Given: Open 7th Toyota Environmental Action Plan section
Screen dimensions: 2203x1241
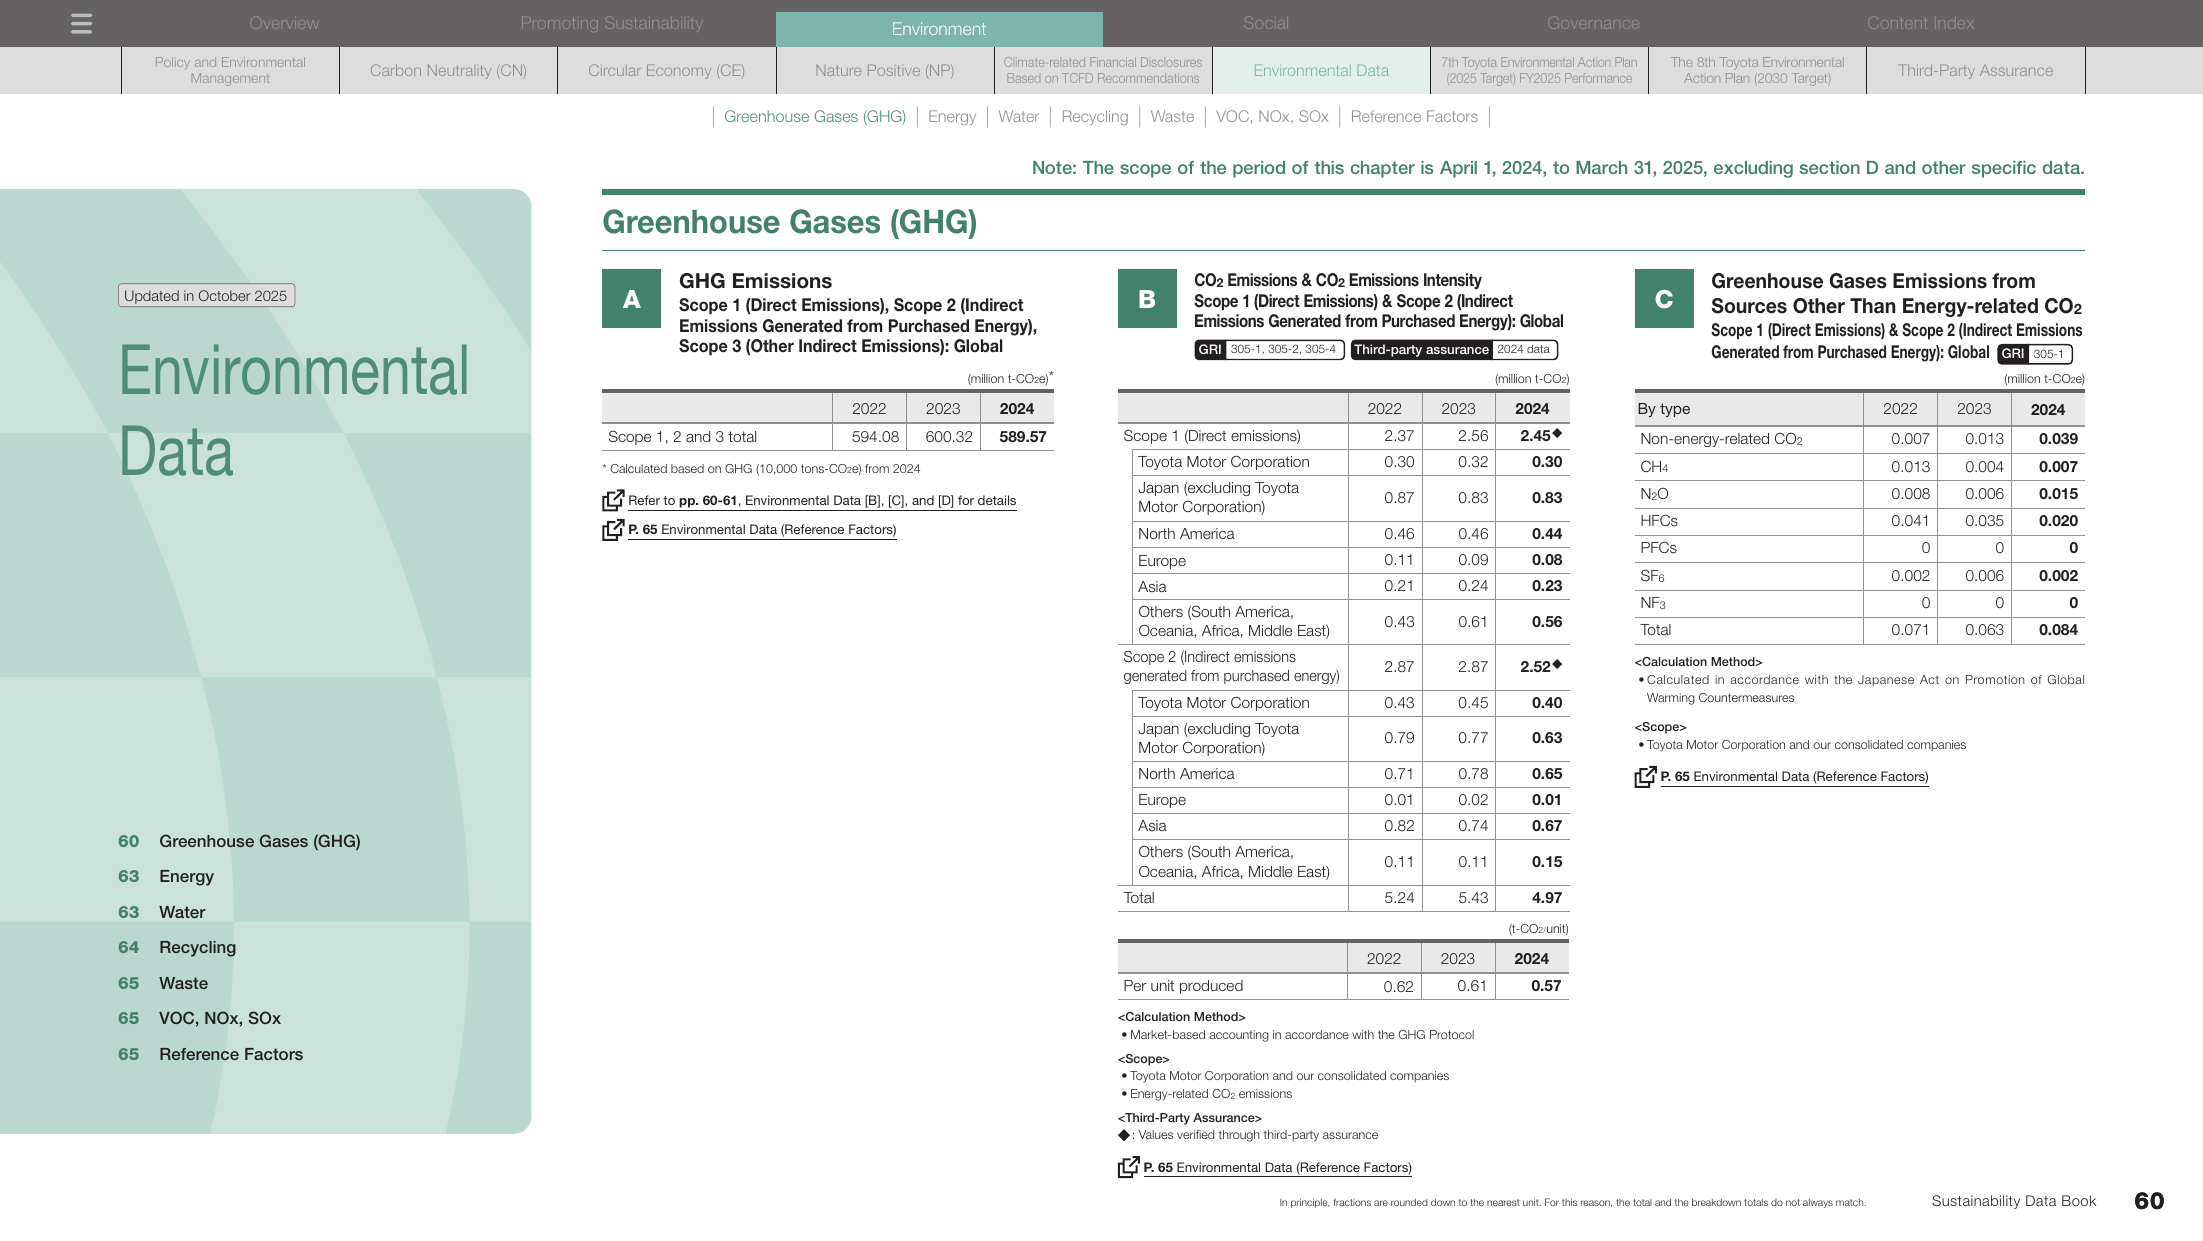Looking at the screenshot, I should (x=1539, y=70).
